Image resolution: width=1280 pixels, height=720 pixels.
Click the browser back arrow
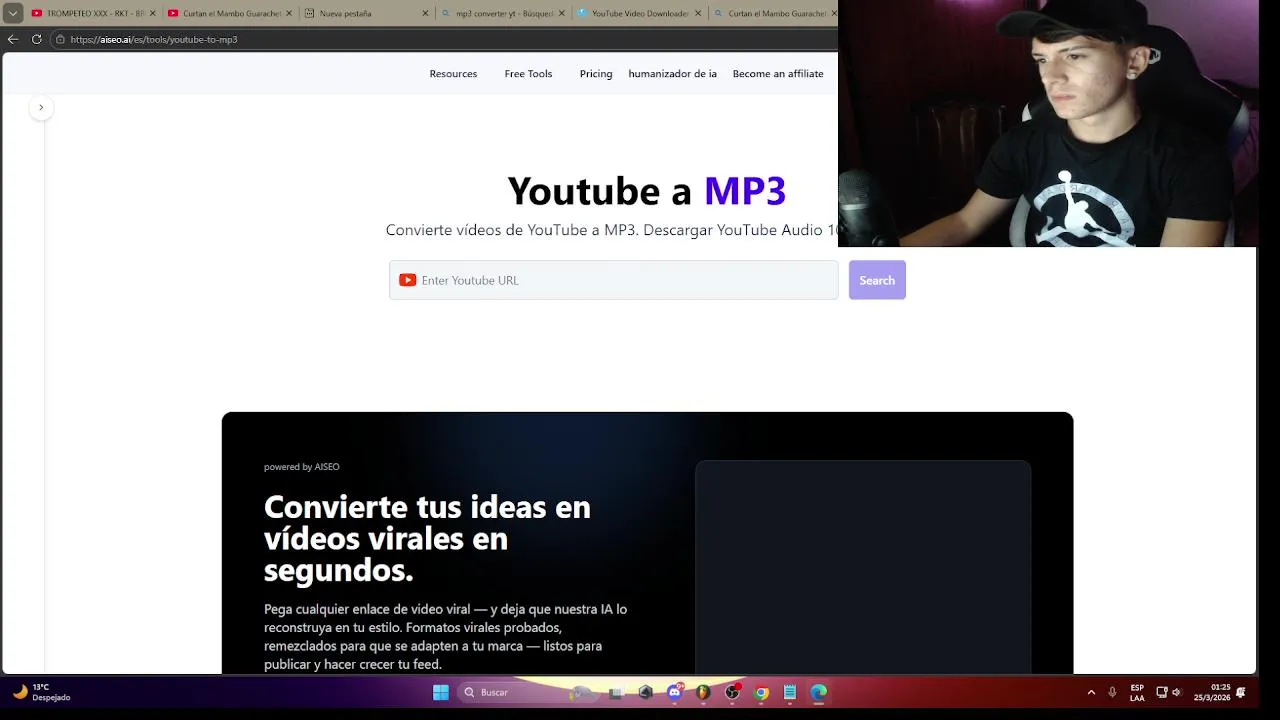point(12,39)
